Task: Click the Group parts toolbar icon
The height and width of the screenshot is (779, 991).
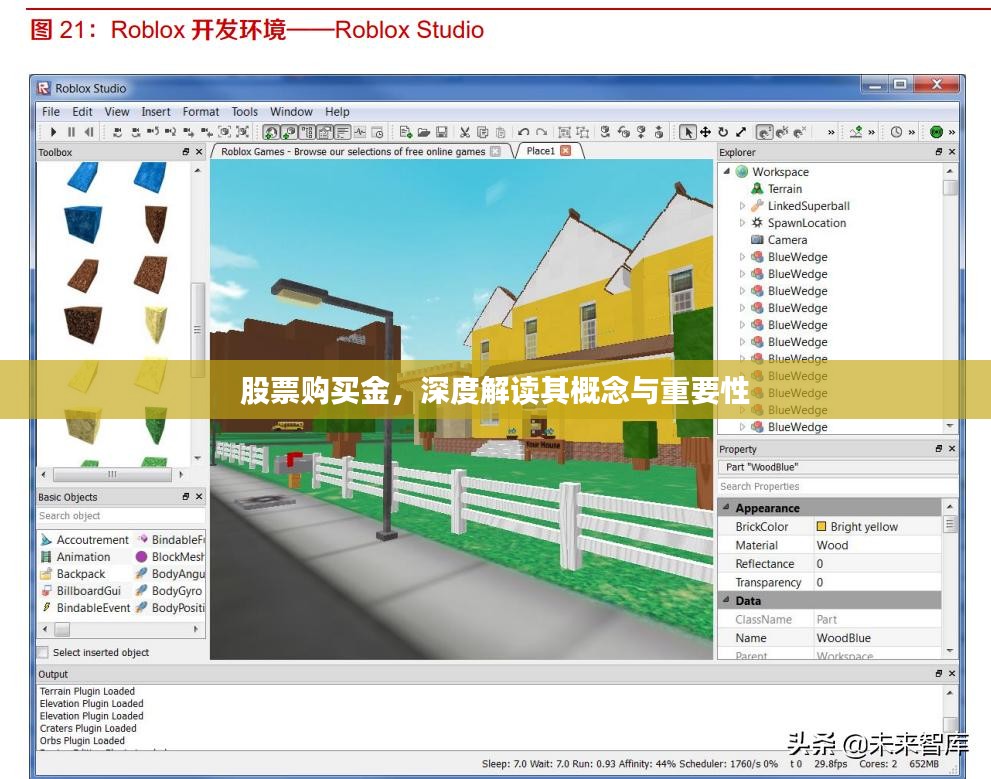Action: [564, 132]
